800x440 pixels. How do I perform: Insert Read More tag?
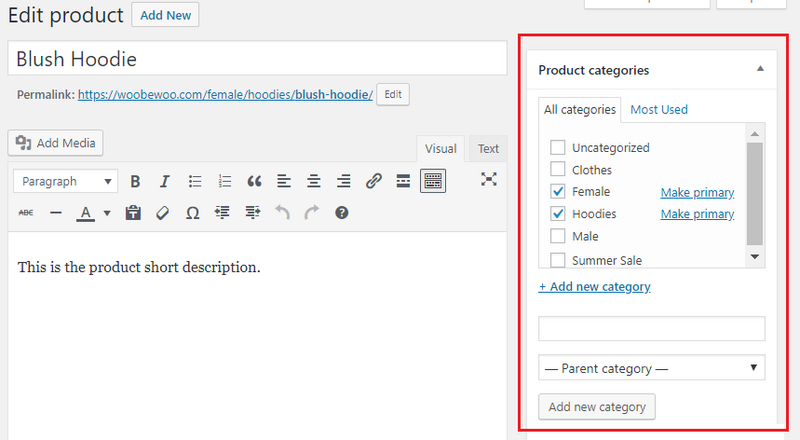(403, 181)
